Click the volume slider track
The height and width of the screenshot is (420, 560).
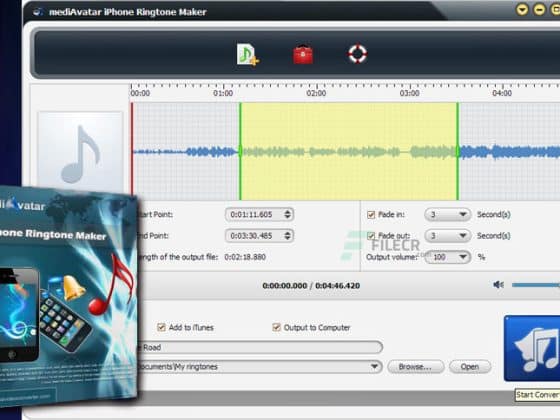point(536,285)
